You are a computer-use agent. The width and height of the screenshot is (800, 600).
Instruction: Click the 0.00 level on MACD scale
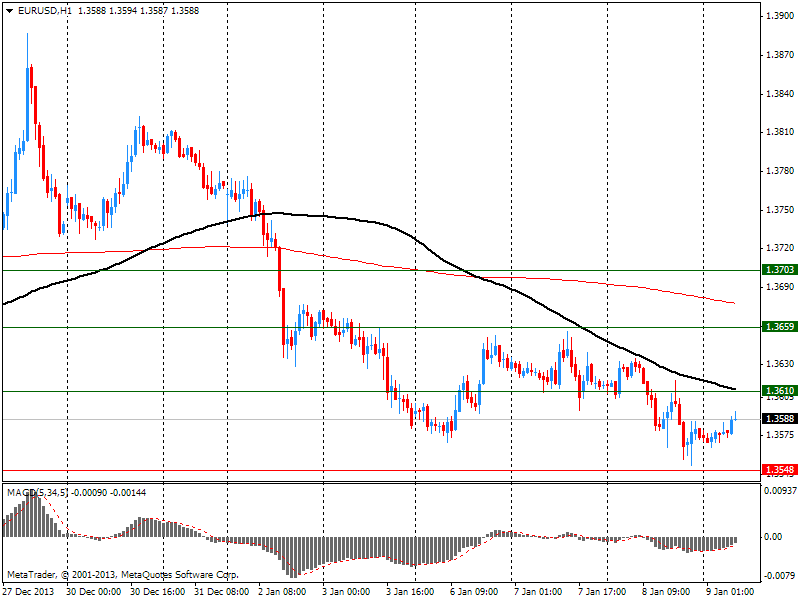point(774,536)
